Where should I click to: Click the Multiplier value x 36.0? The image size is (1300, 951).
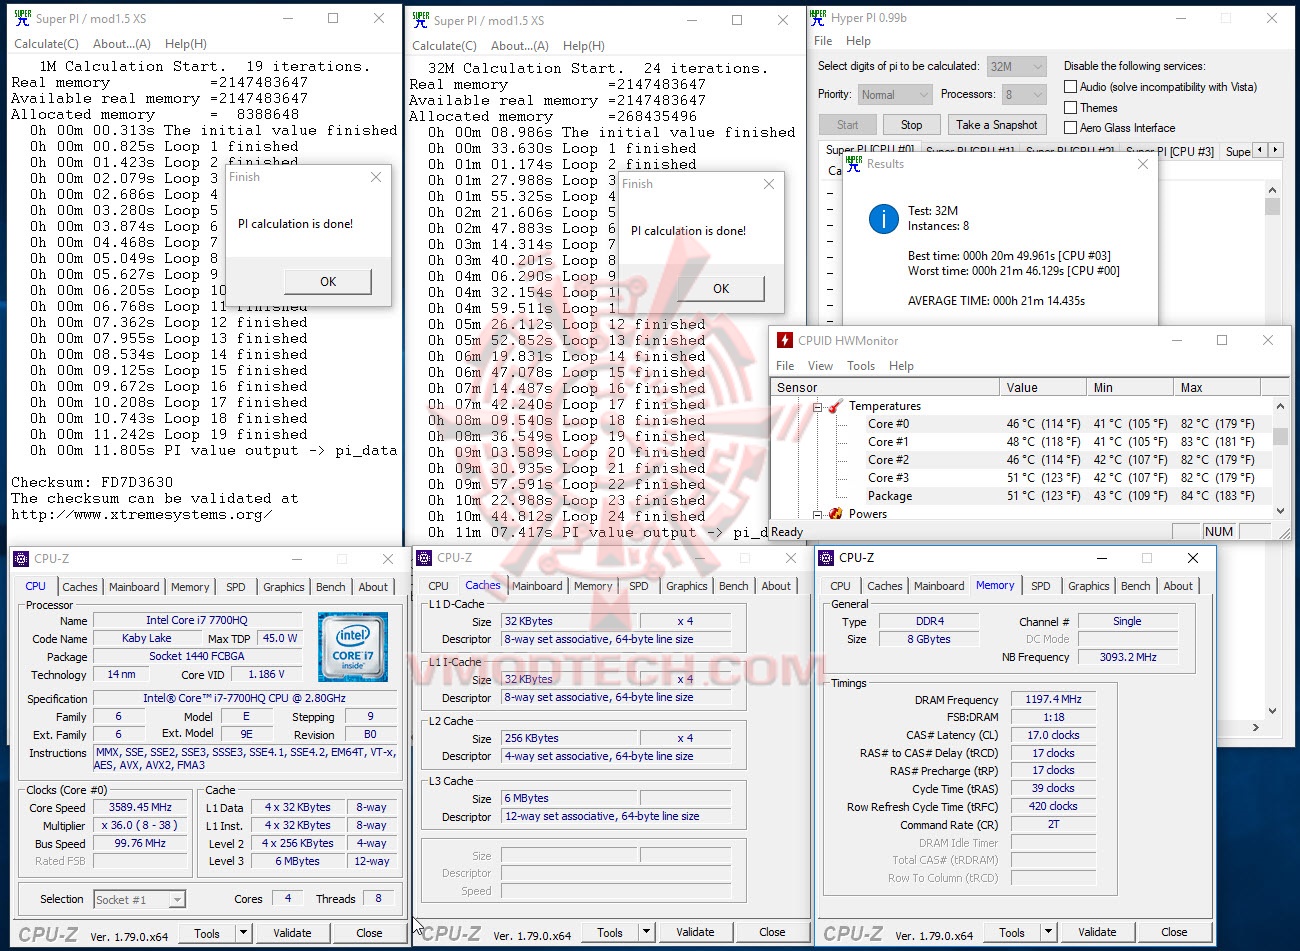[140, 825]
